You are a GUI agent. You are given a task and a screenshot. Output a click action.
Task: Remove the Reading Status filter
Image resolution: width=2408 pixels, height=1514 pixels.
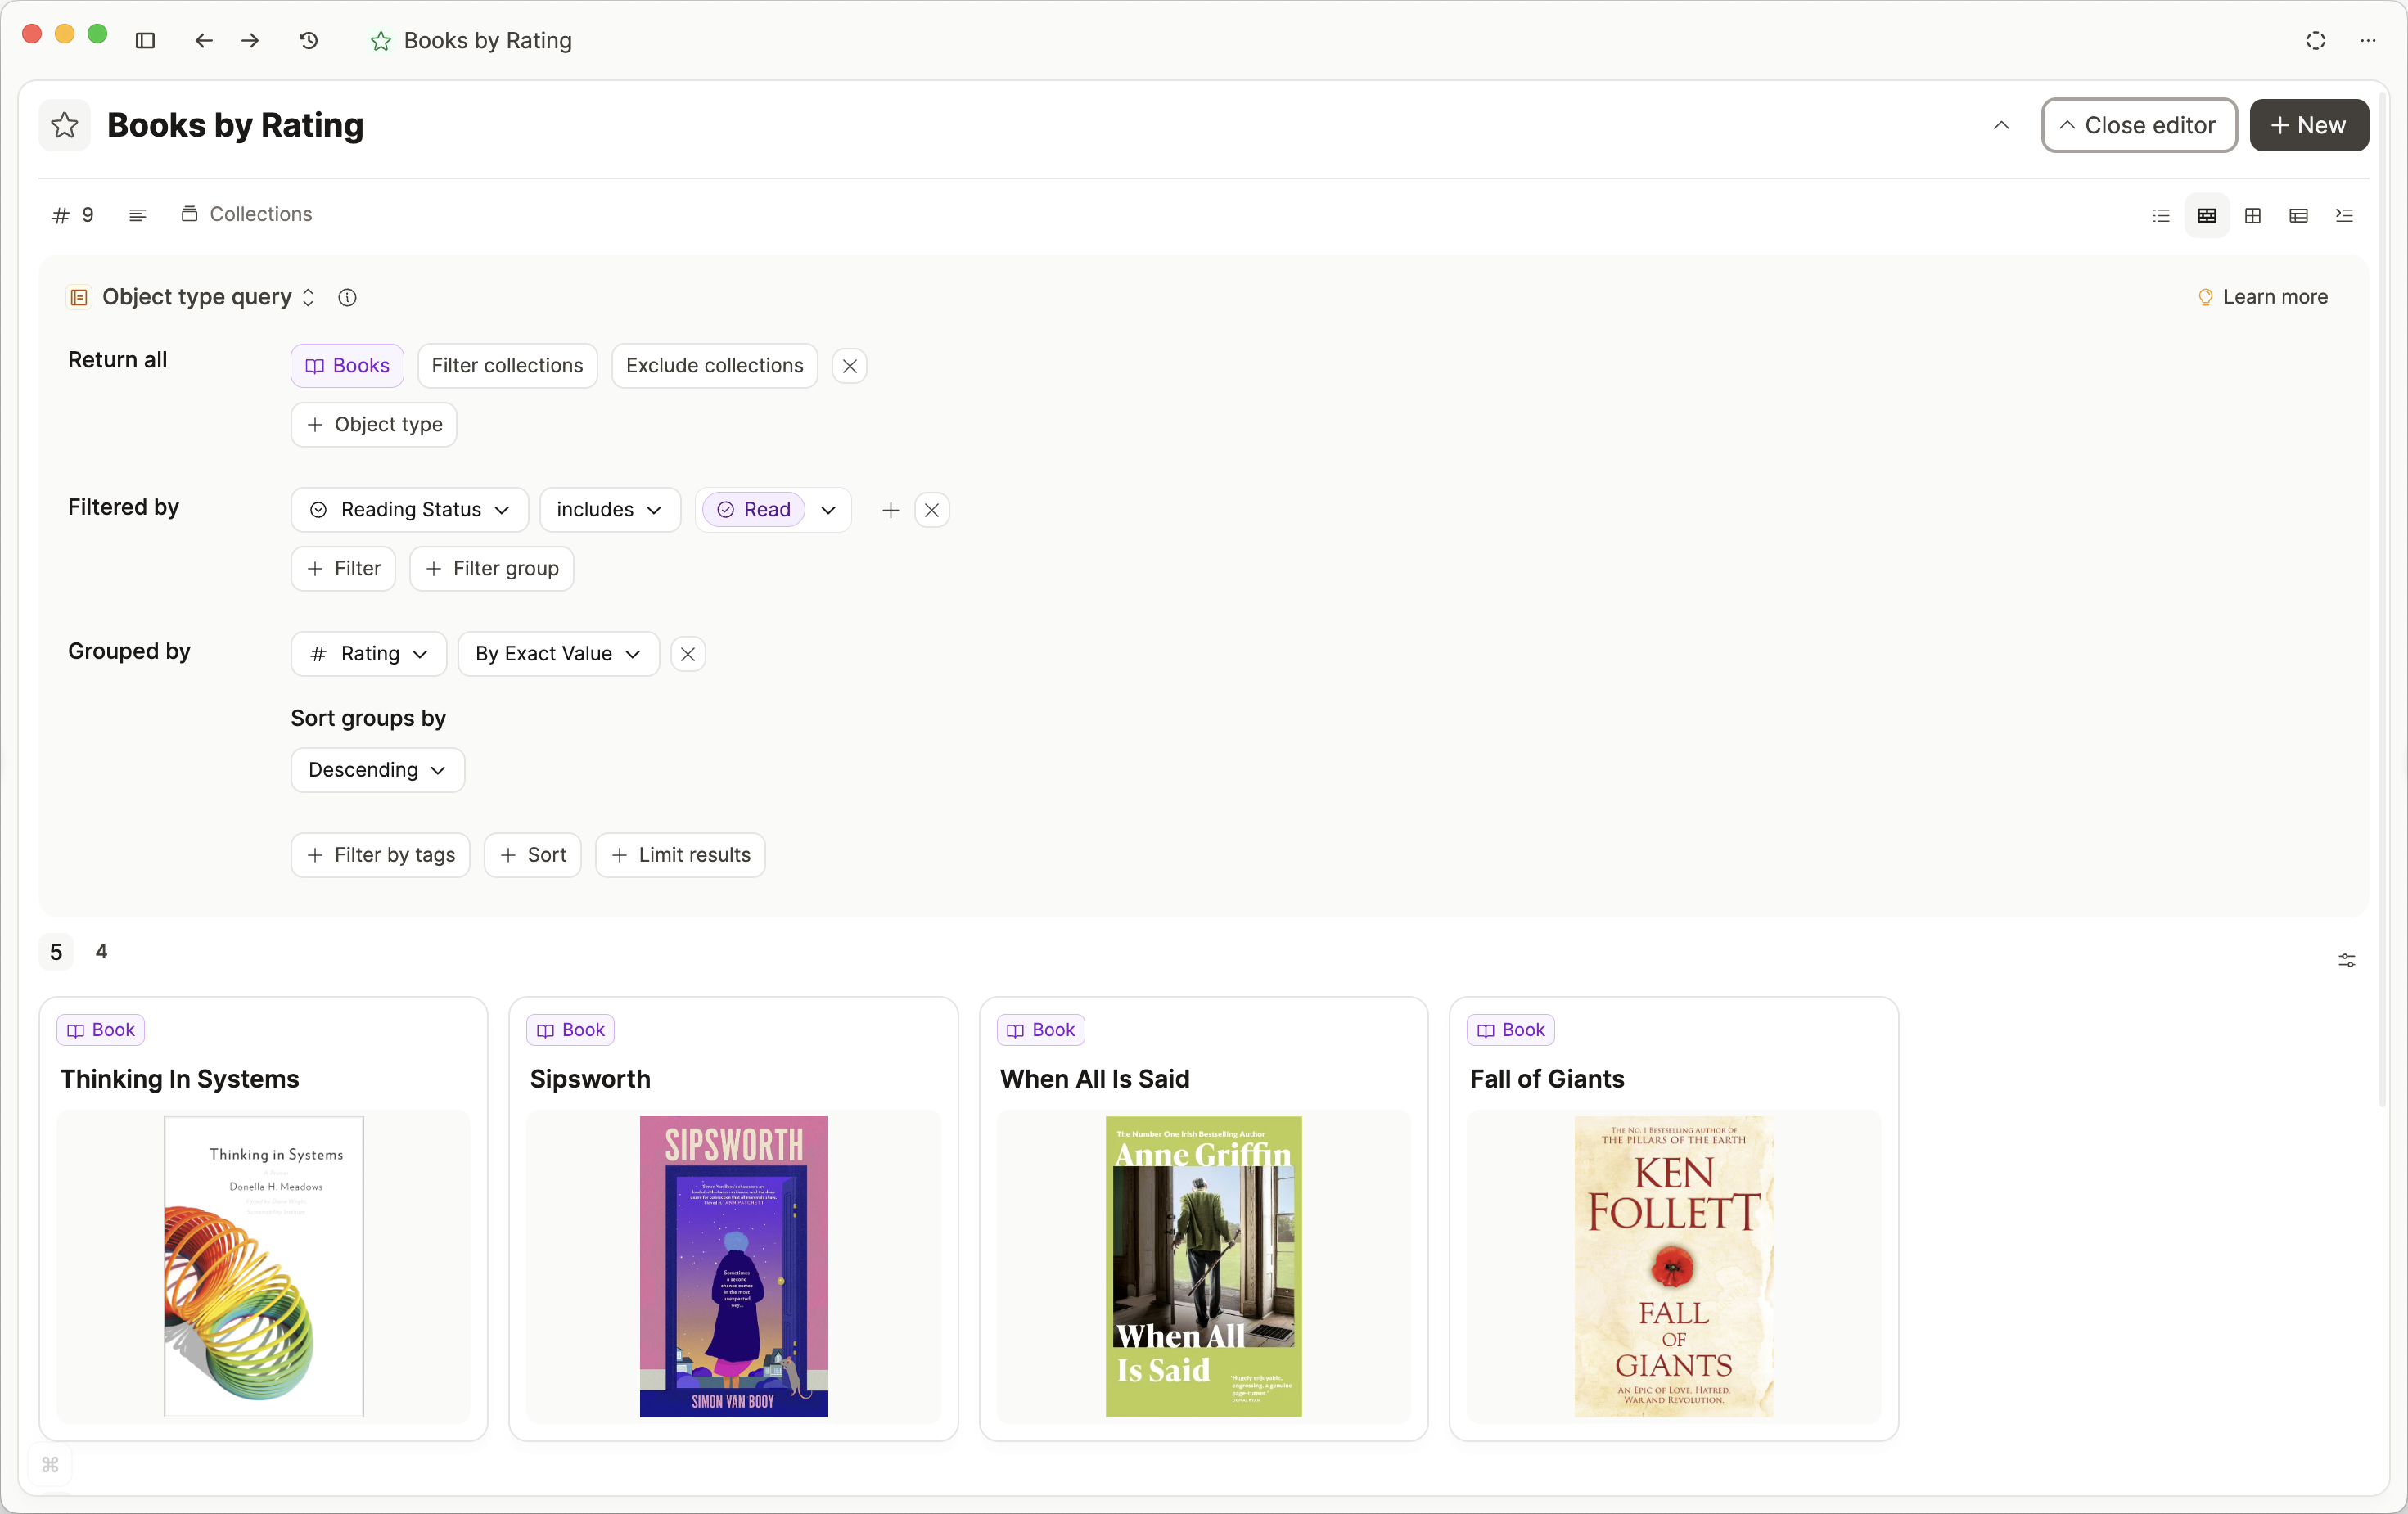coord(931,510)
